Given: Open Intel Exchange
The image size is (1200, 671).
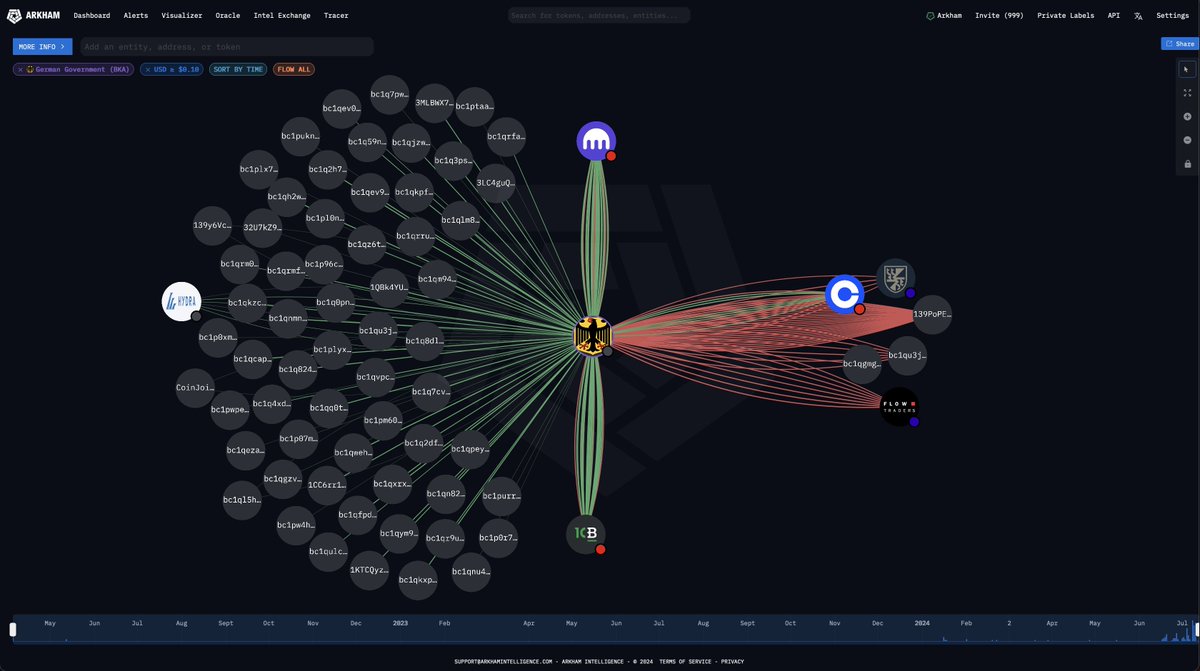Looking at the screenshot, I should pos(282,16).
